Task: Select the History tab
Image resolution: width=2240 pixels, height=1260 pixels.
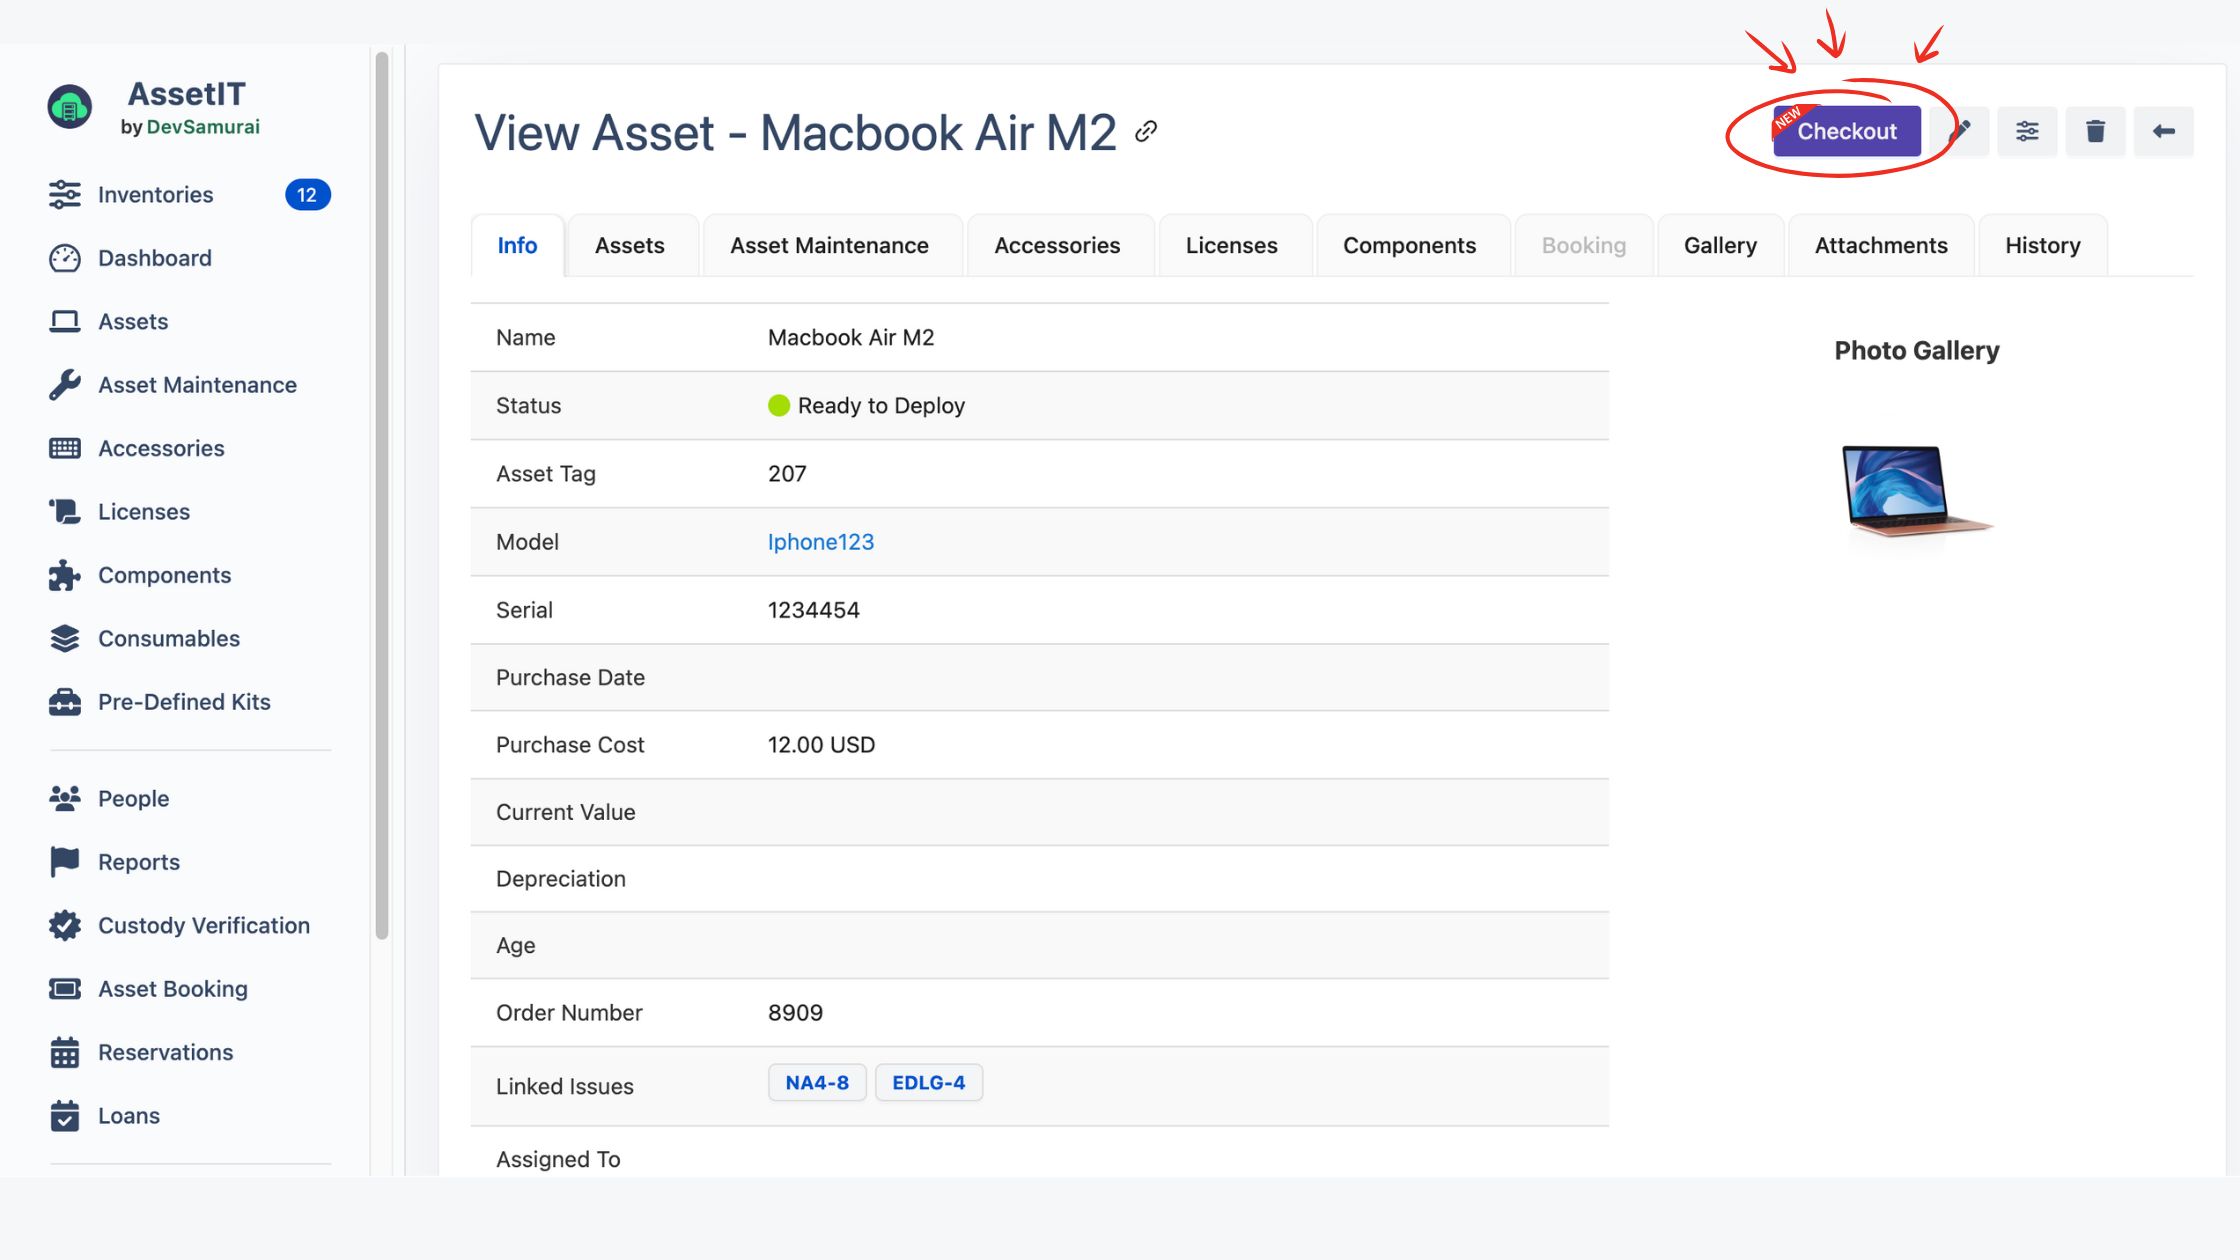Action: pos(2042,245)
